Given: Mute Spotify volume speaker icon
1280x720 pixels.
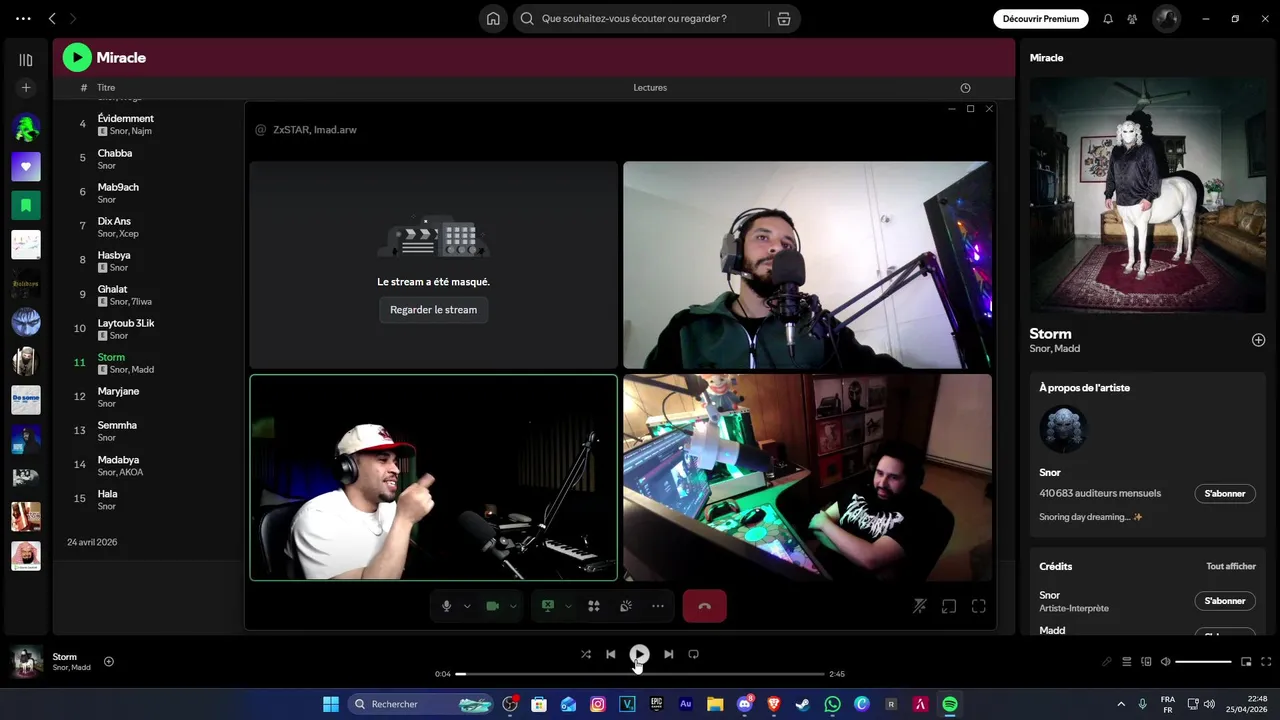Looking at the screenshot, I should [x=1165, y=662].
